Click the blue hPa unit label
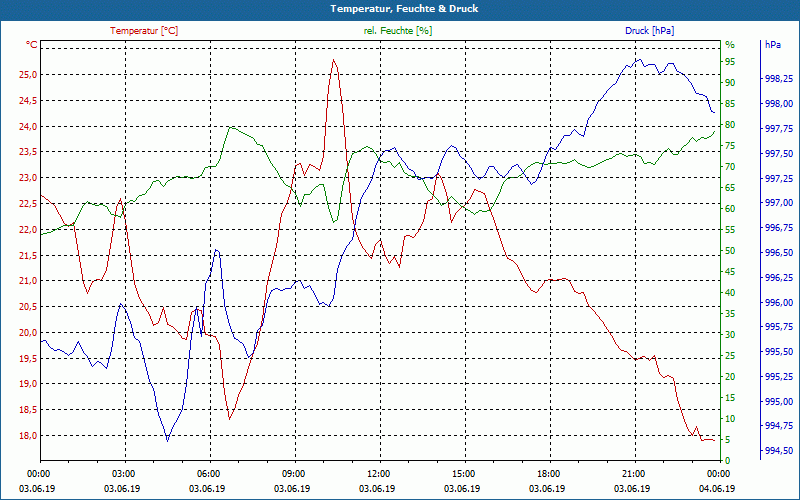 pyautogui.click(x=773, y=45)
